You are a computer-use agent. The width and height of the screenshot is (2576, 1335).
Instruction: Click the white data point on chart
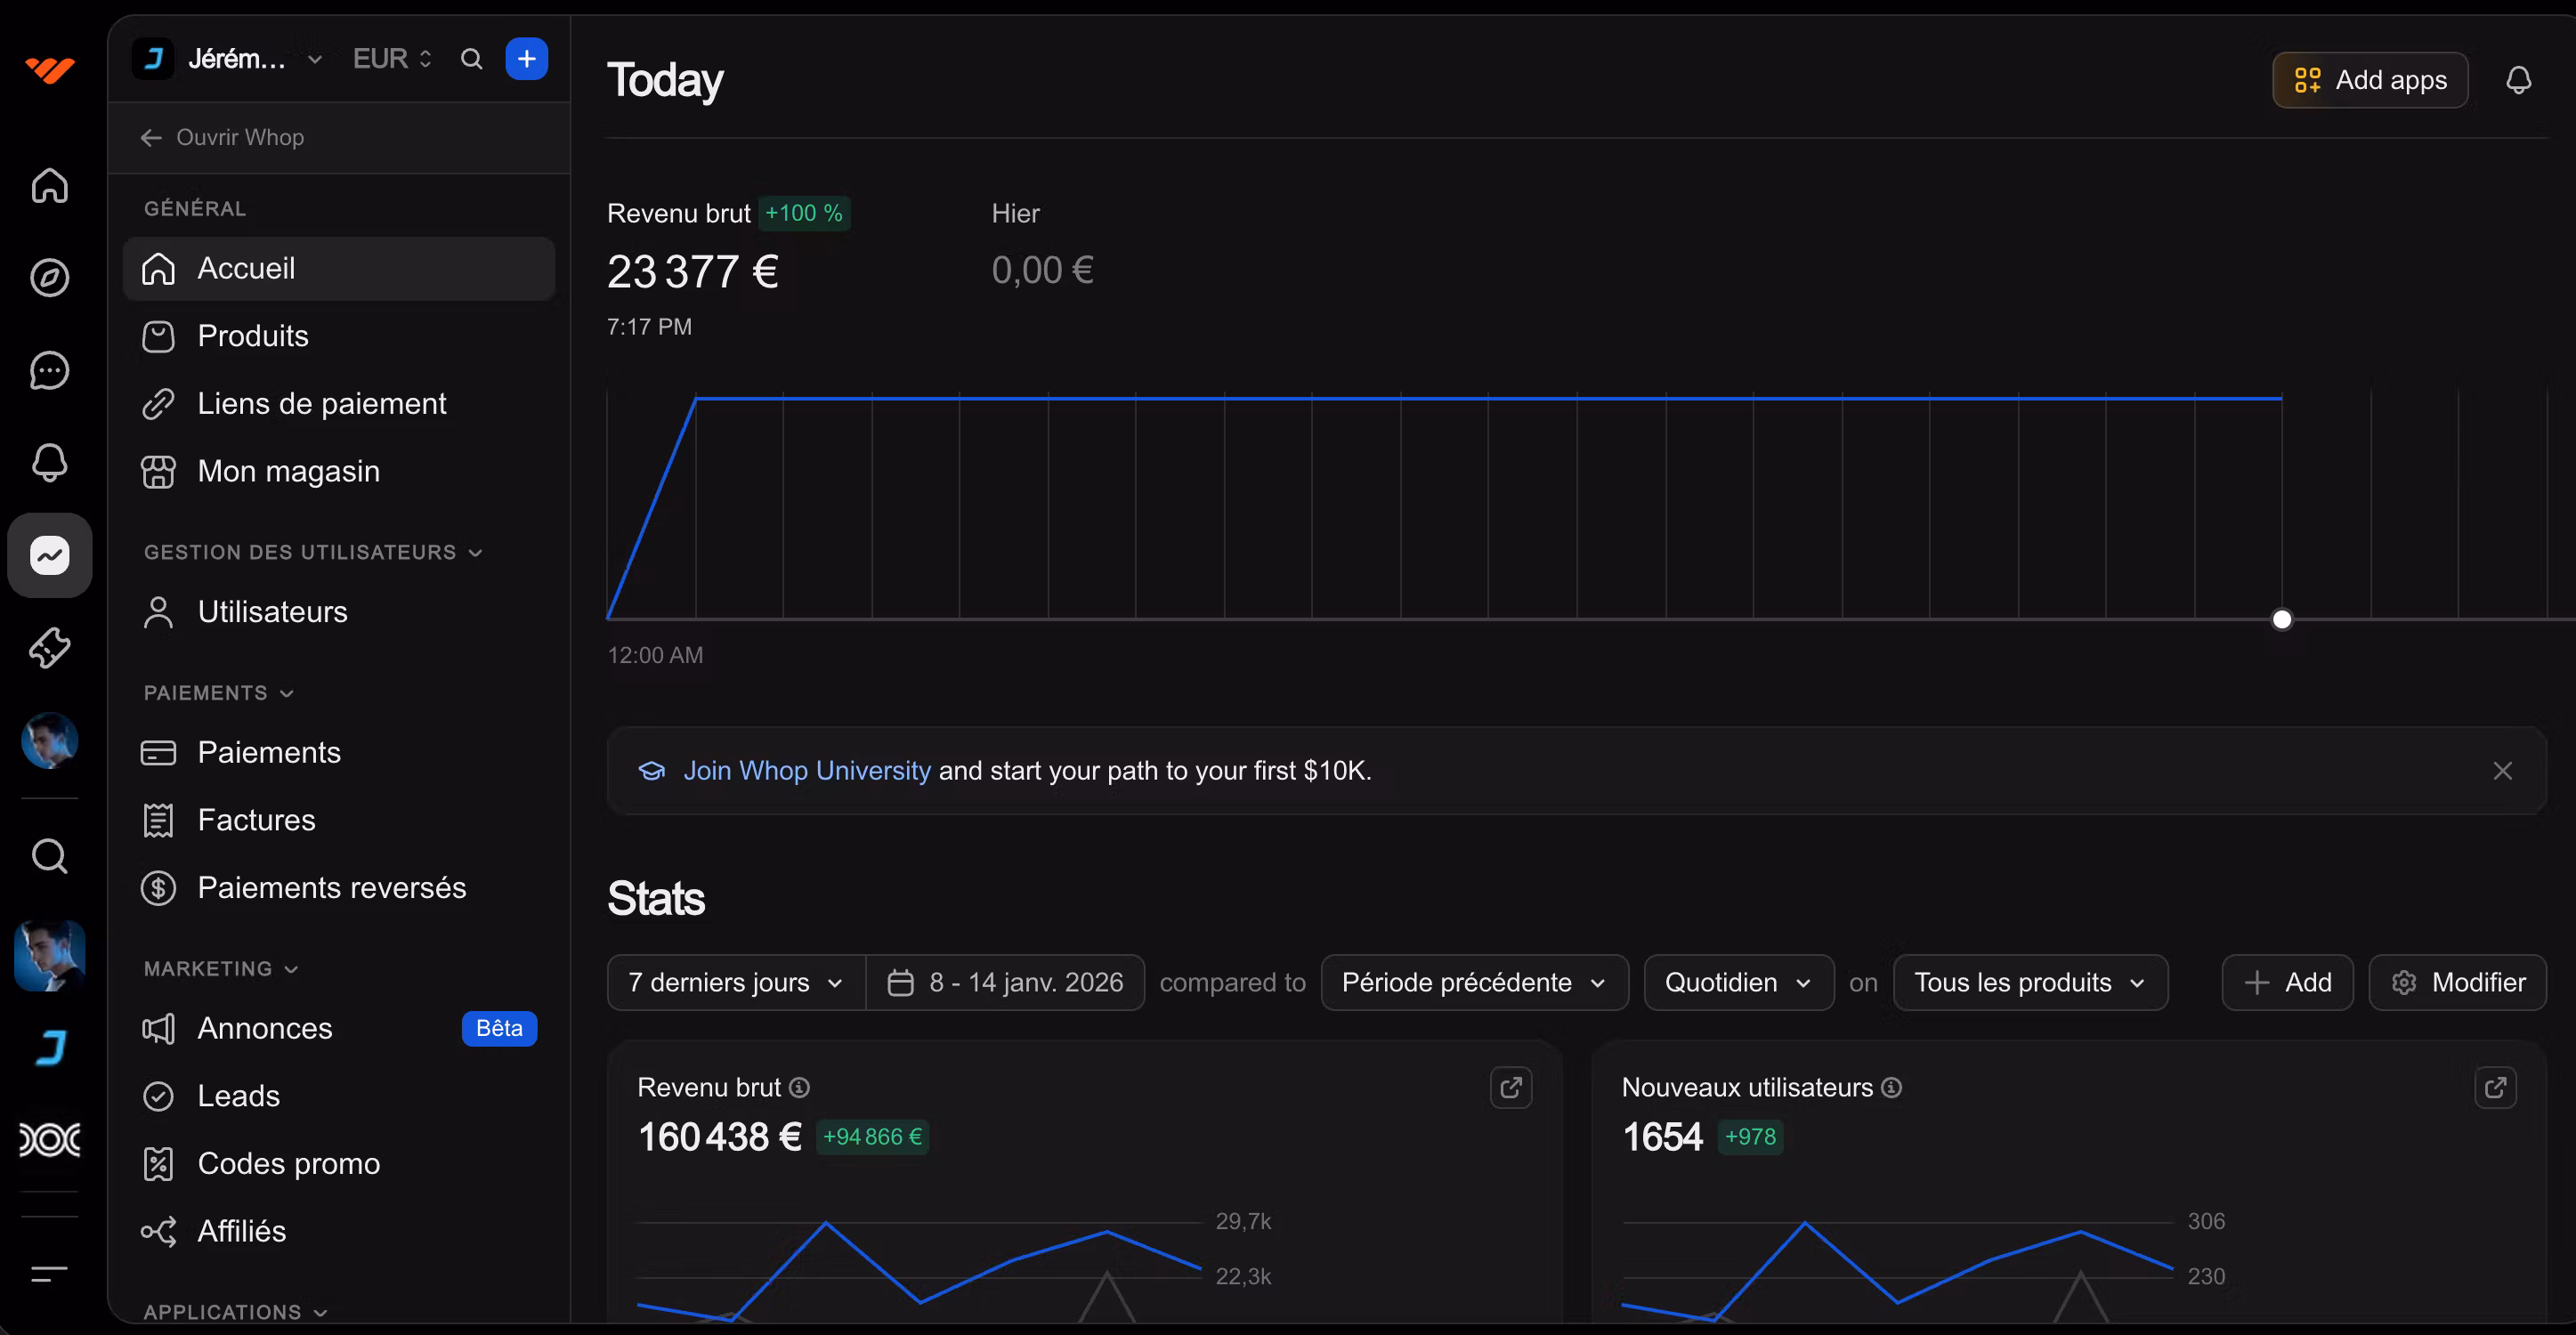coord(2281,619)
